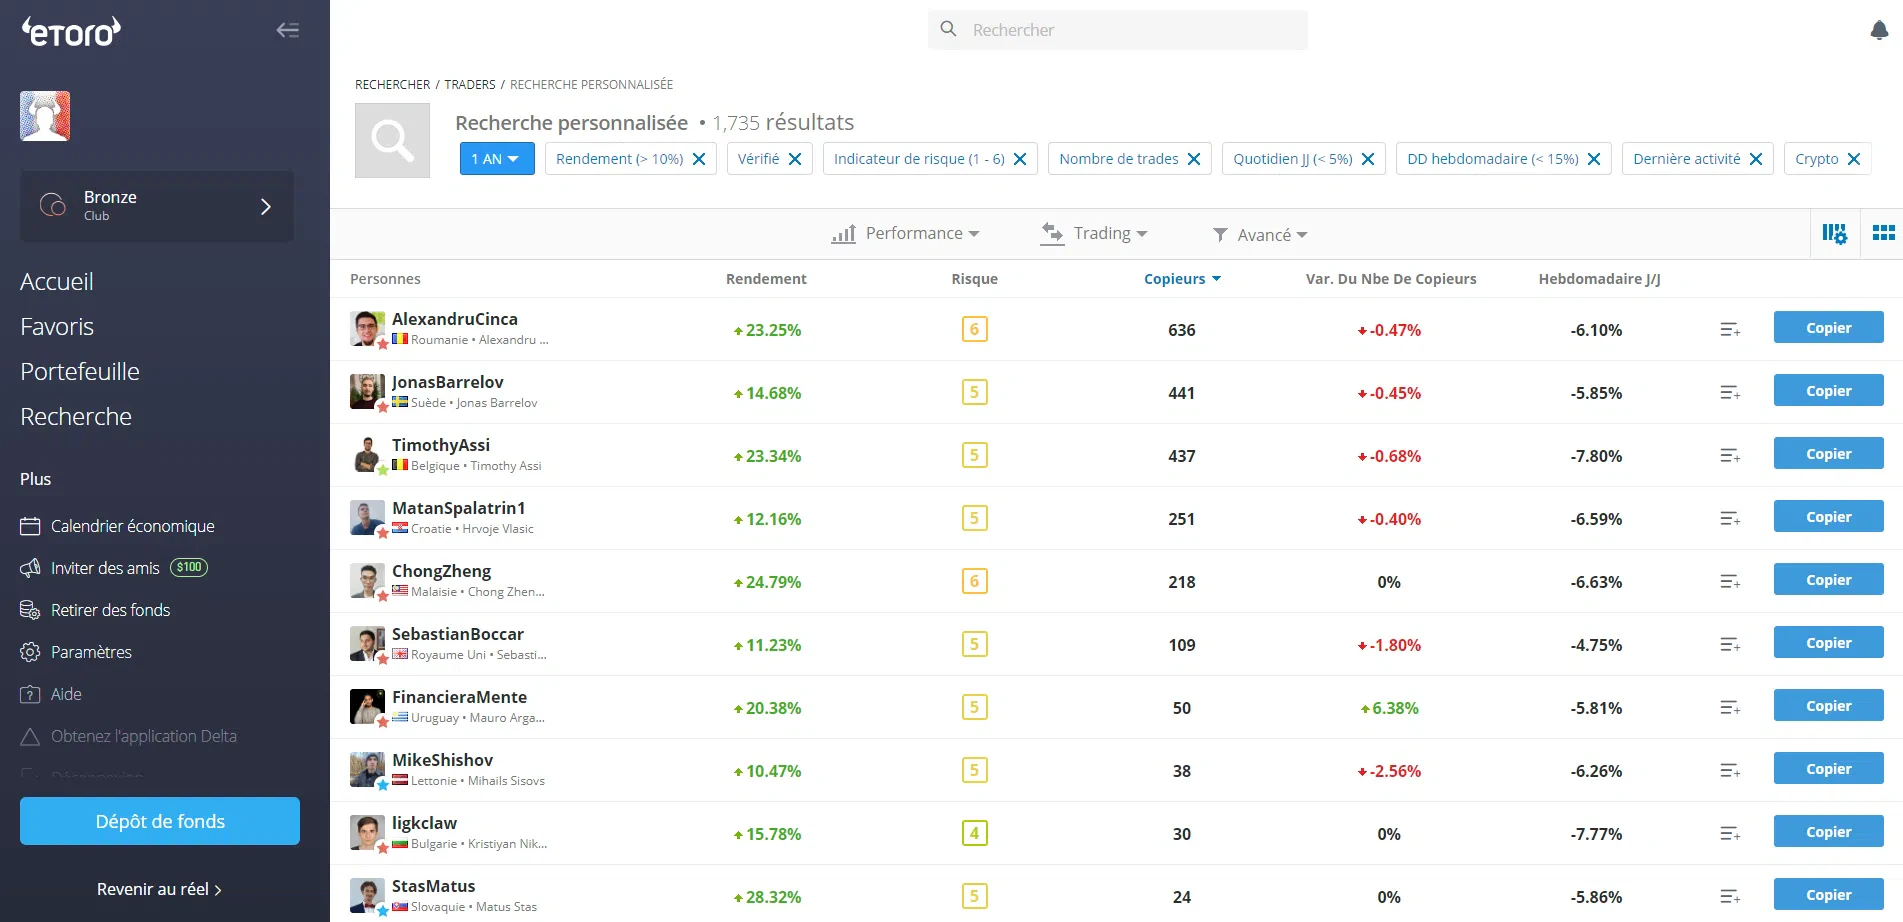The height and width of the screenshot is (922, 1903).
Task: Open column settings icon
Action: (x=1834, y=233)
